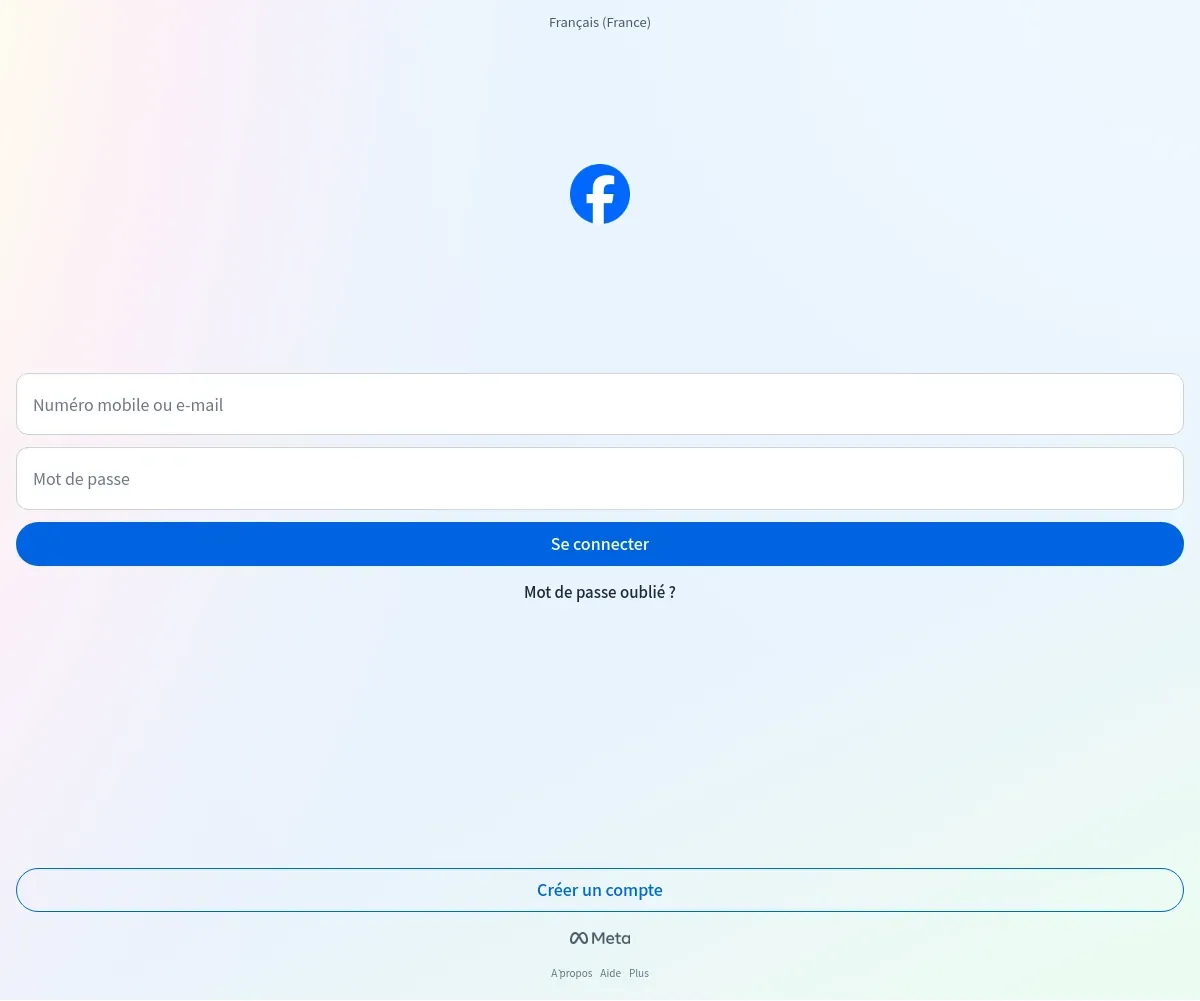Select the round 'f' Facebook emblem

600,194
